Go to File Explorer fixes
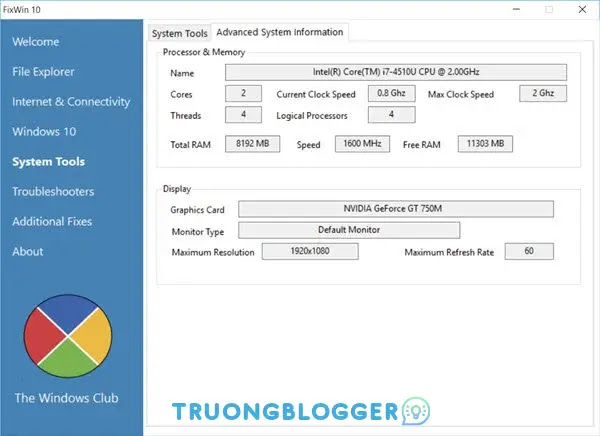The width and height of the screenshot is (600, 436). tap(43, 72)
